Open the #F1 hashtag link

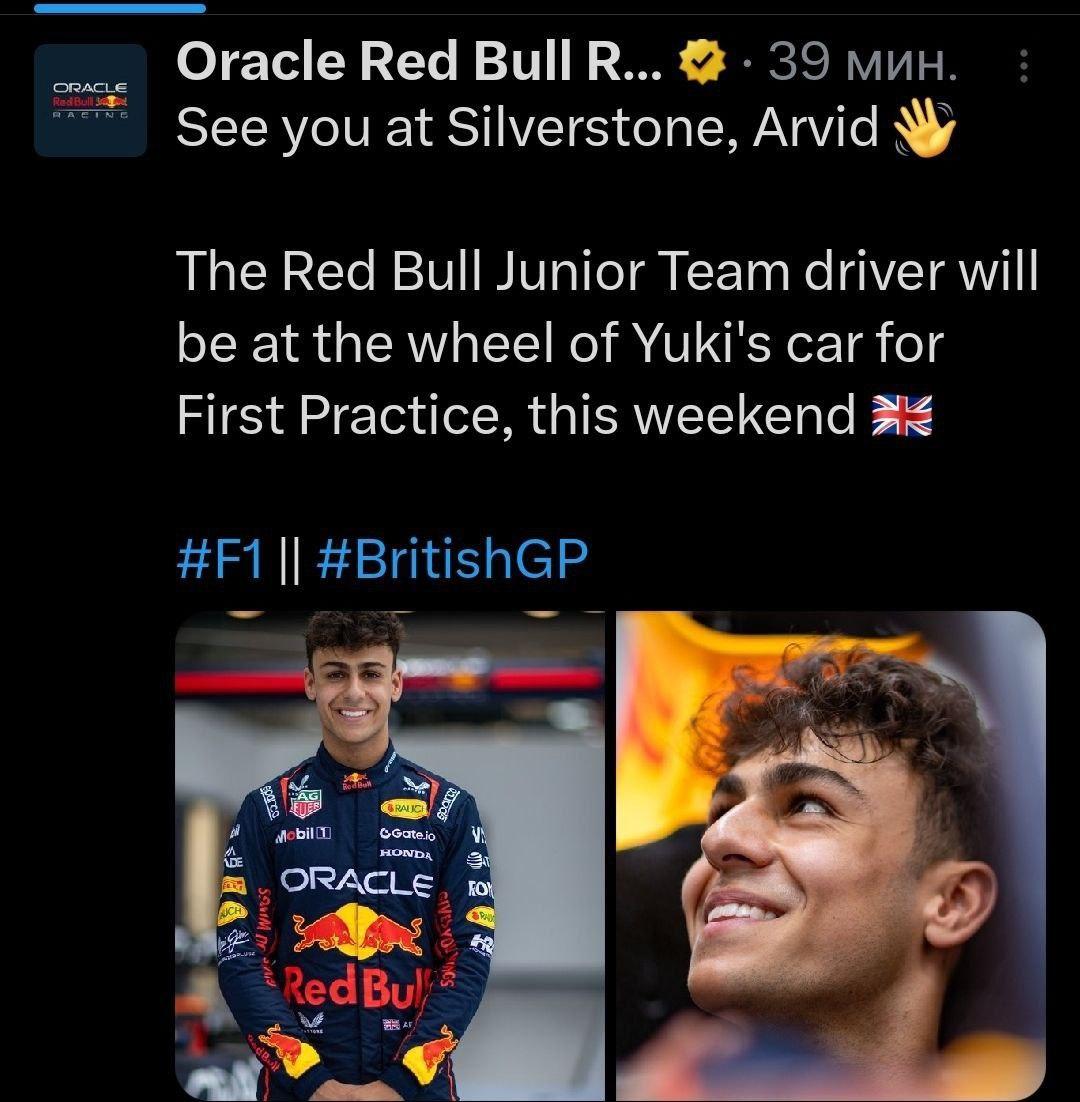click(x=220, y=559)
